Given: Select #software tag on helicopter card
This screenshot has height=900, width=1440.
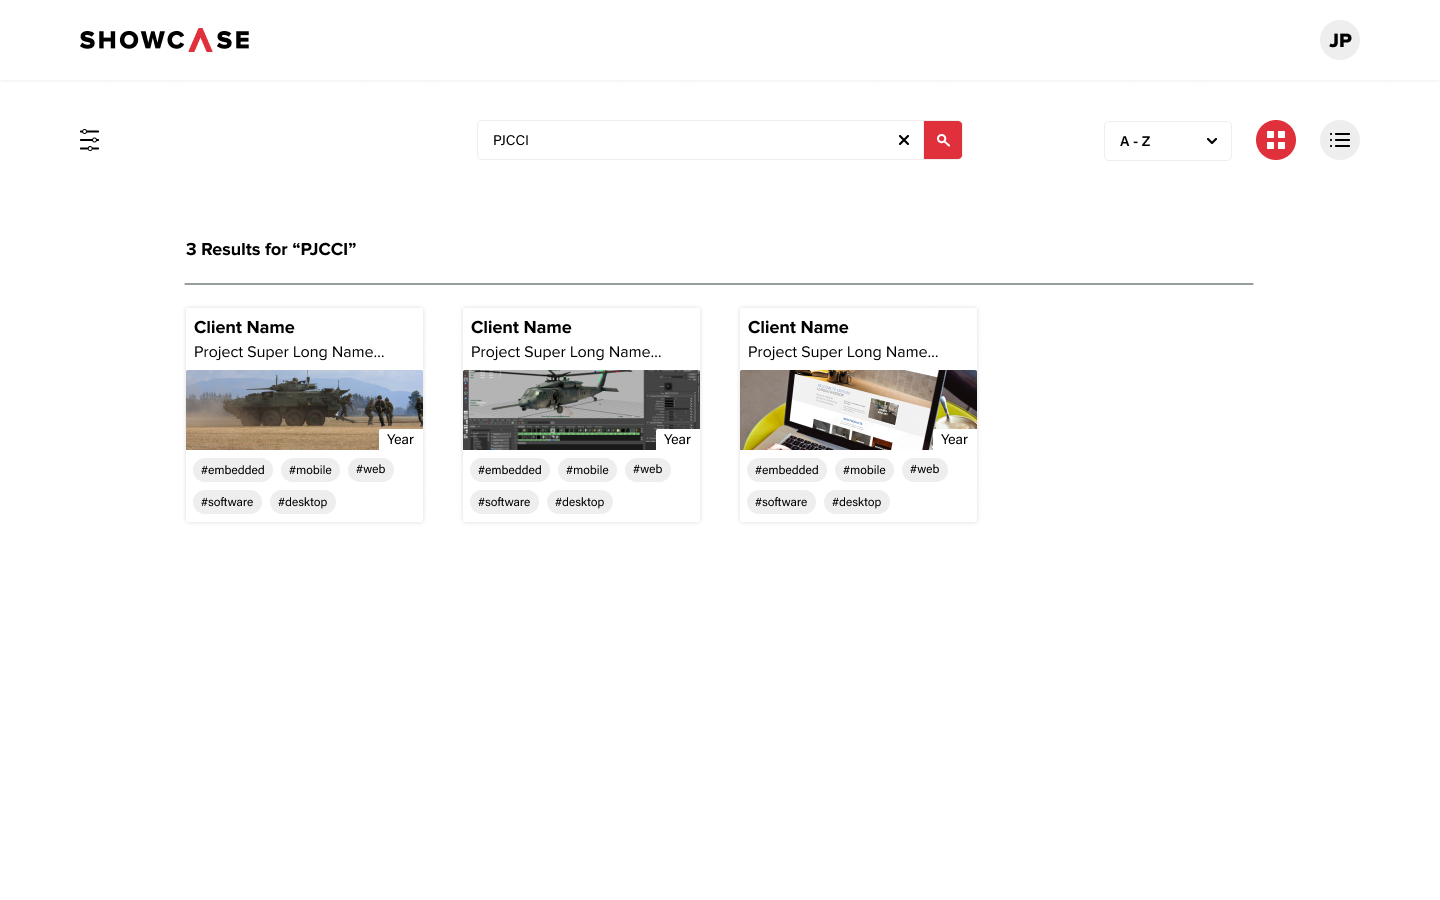Looking at the screenshot, I should [504, 502].
